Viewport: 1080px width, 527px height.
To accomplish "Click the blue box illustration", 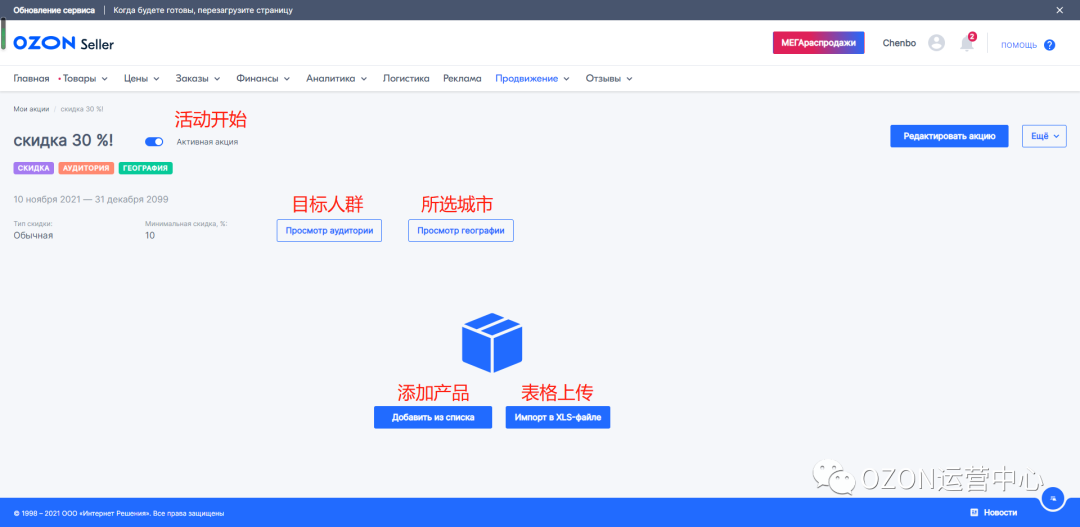I will [492, 342].
